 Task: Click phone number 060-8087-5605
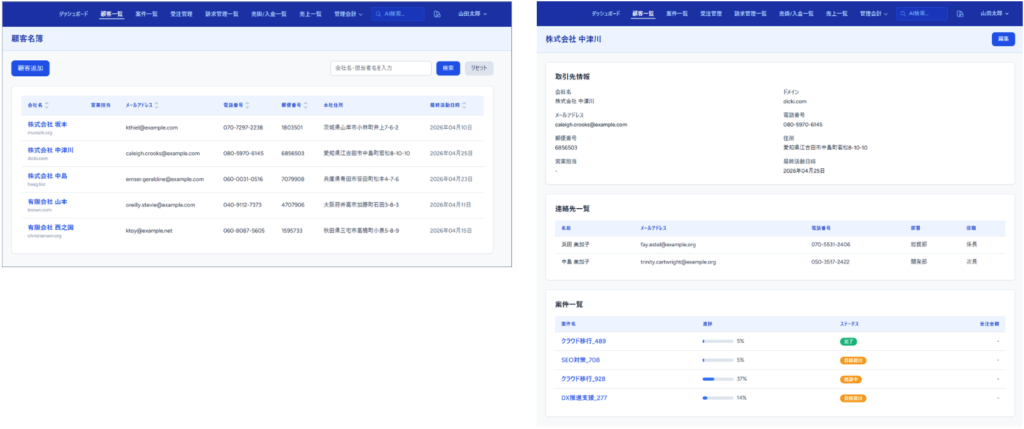pos(244,230)
